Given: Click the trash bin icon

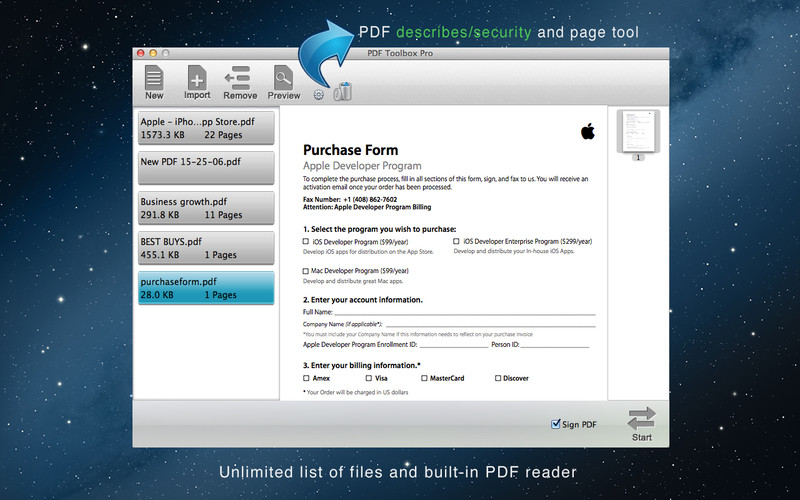Looking at the screenshot, I should [343, 91].
